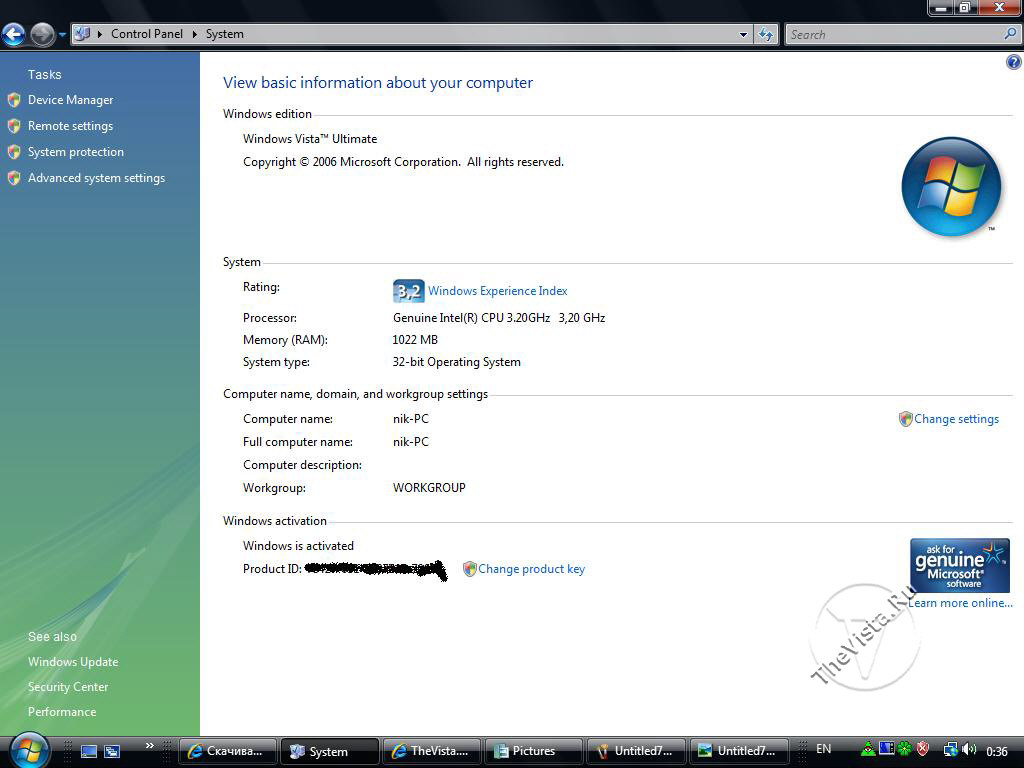
Task: Open Remote settings link
Action: click(x=70, y=126)
